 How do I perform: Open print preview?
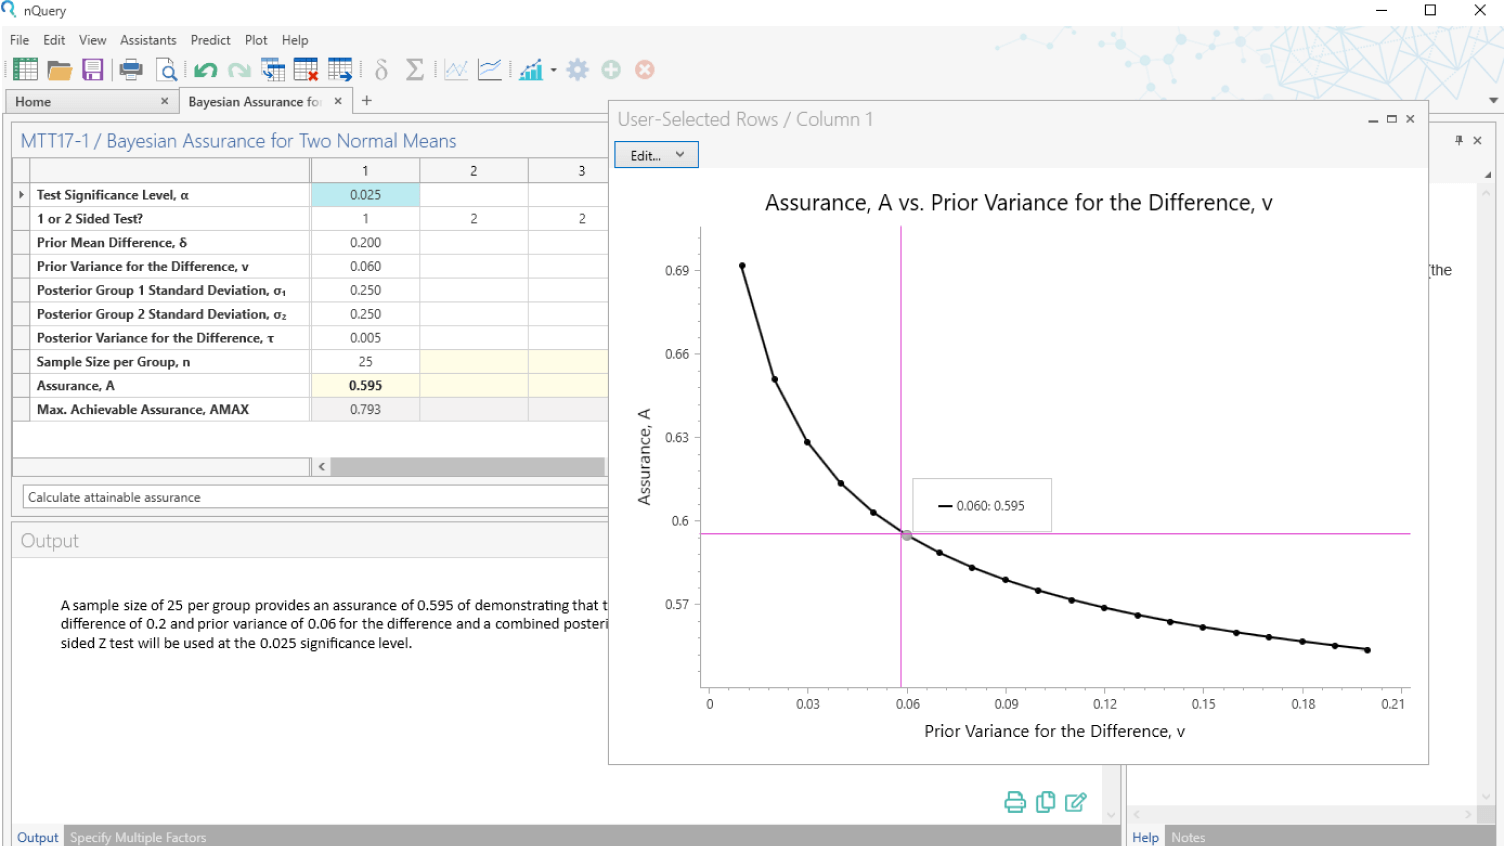(166, 69)
